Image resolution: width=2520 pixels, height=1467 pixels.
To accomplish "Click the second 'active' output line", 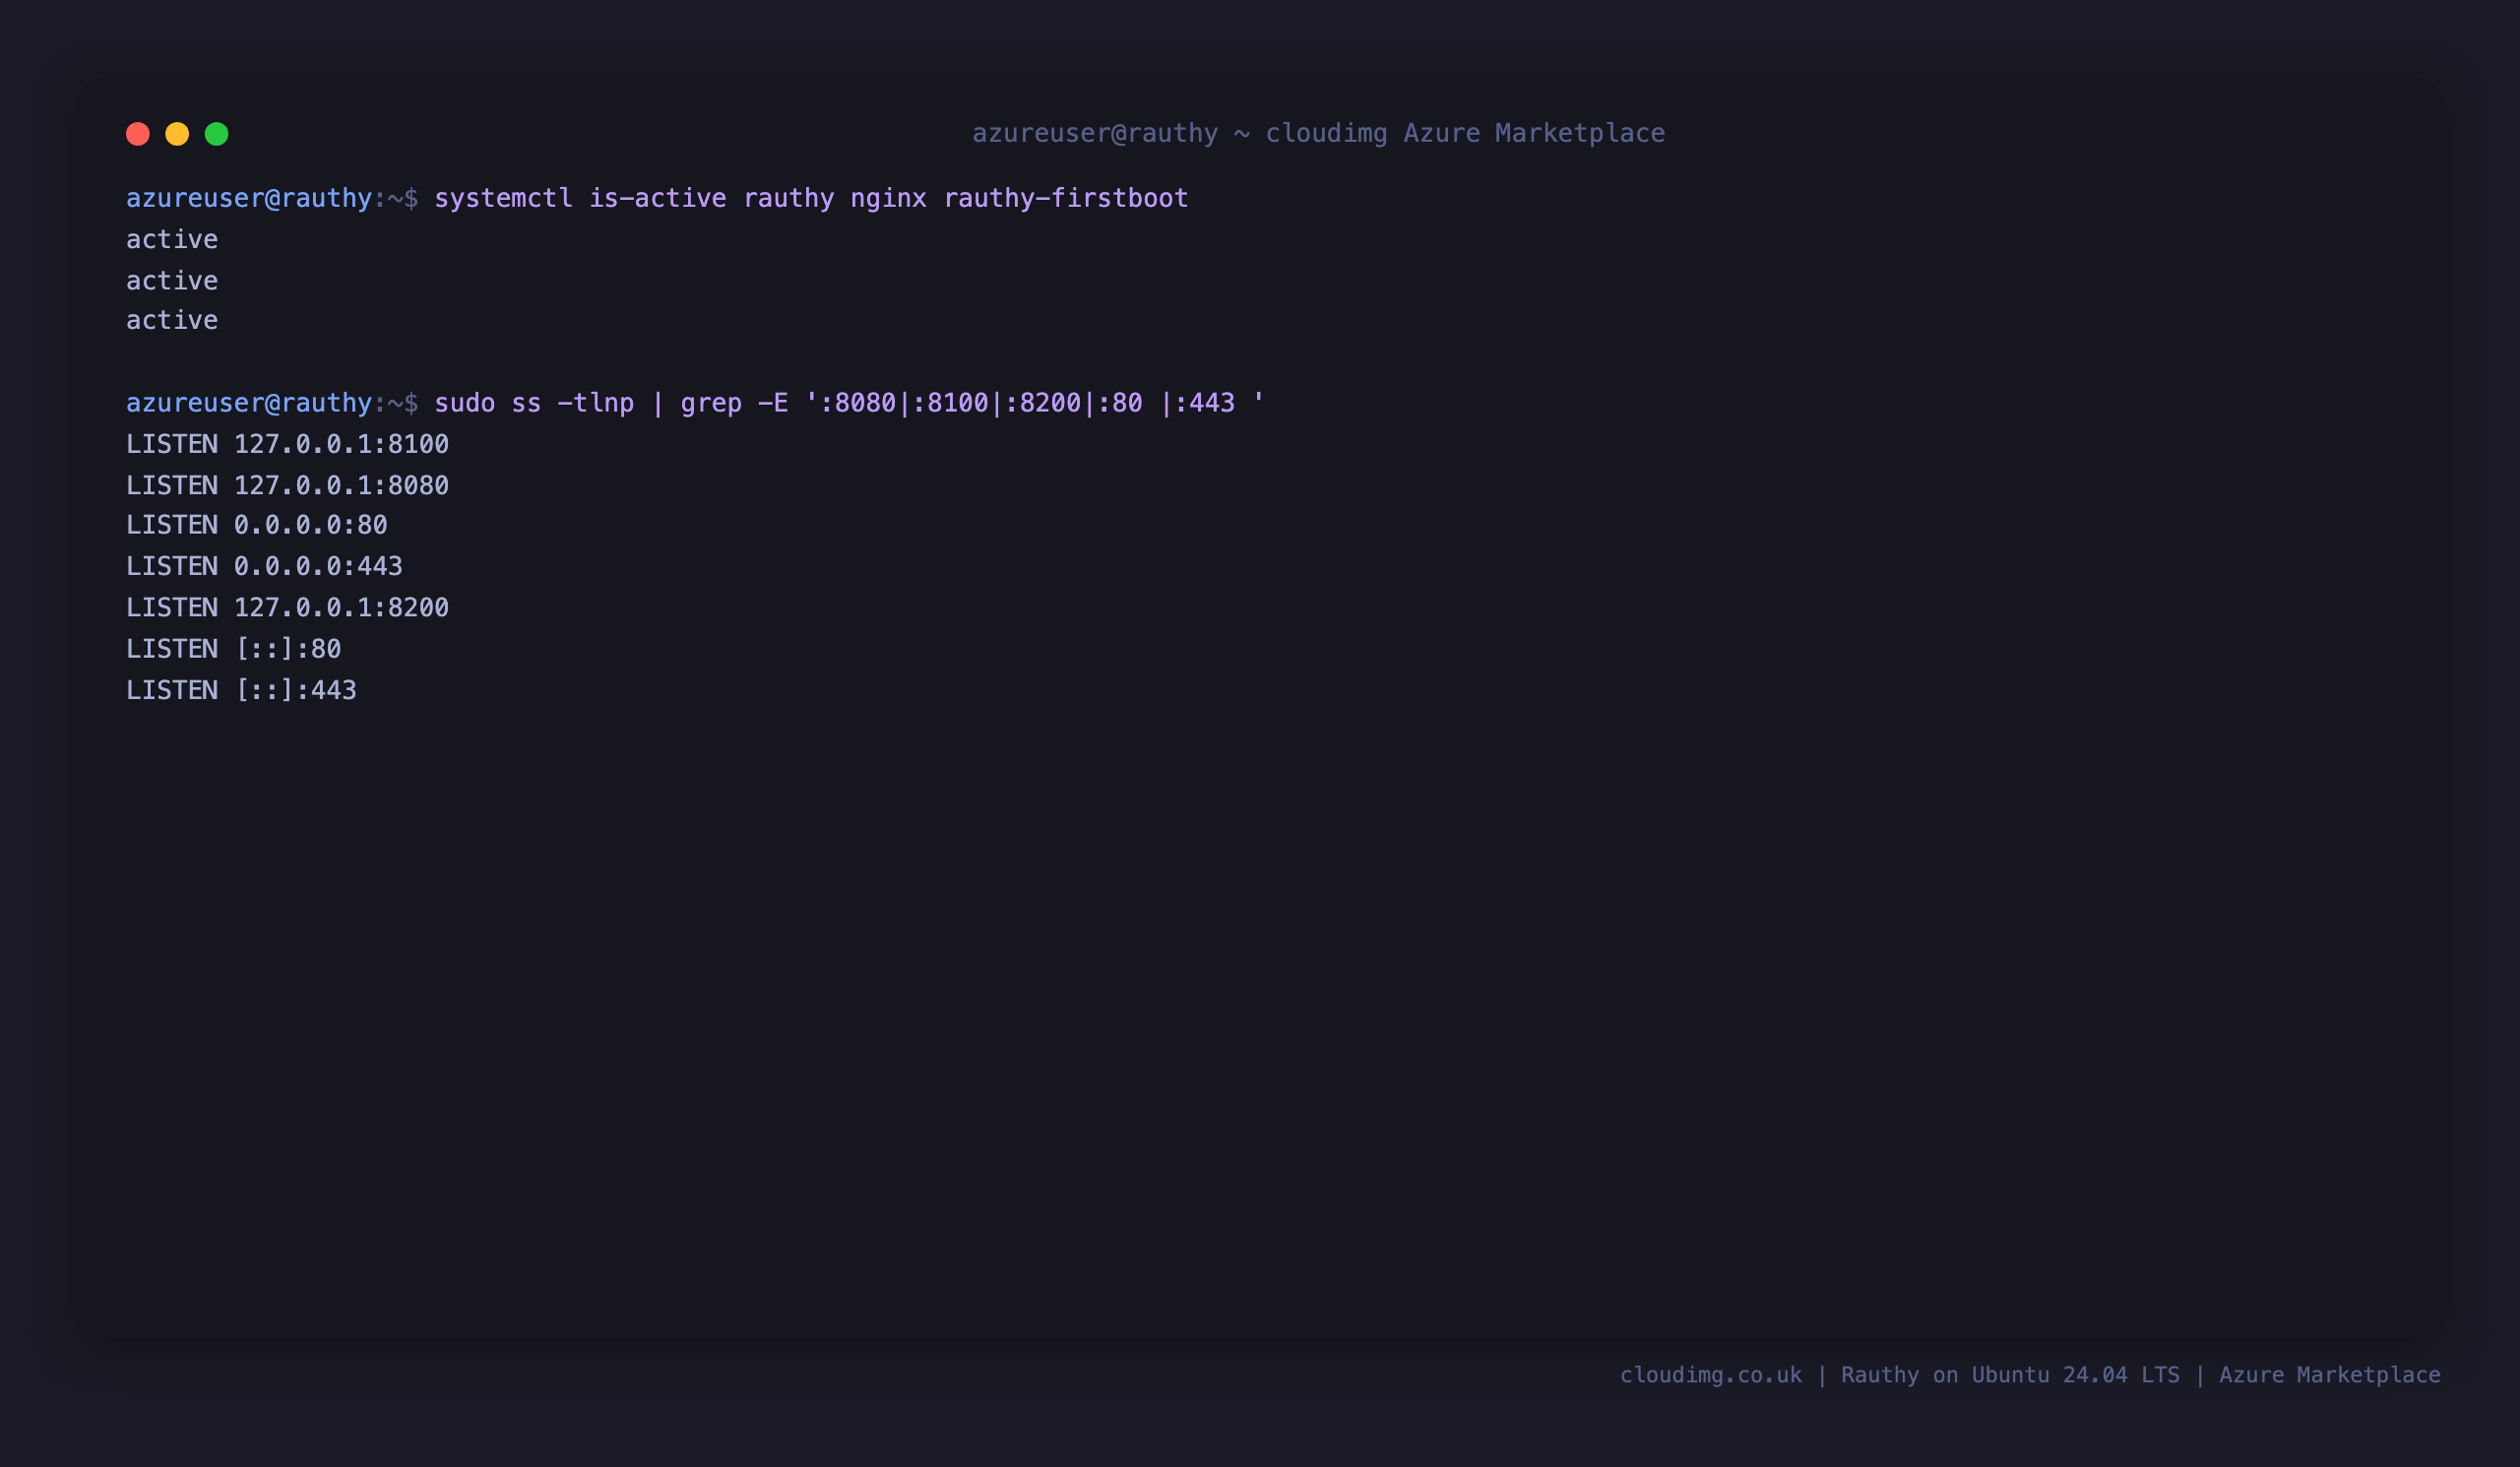I will click(172, 280).
